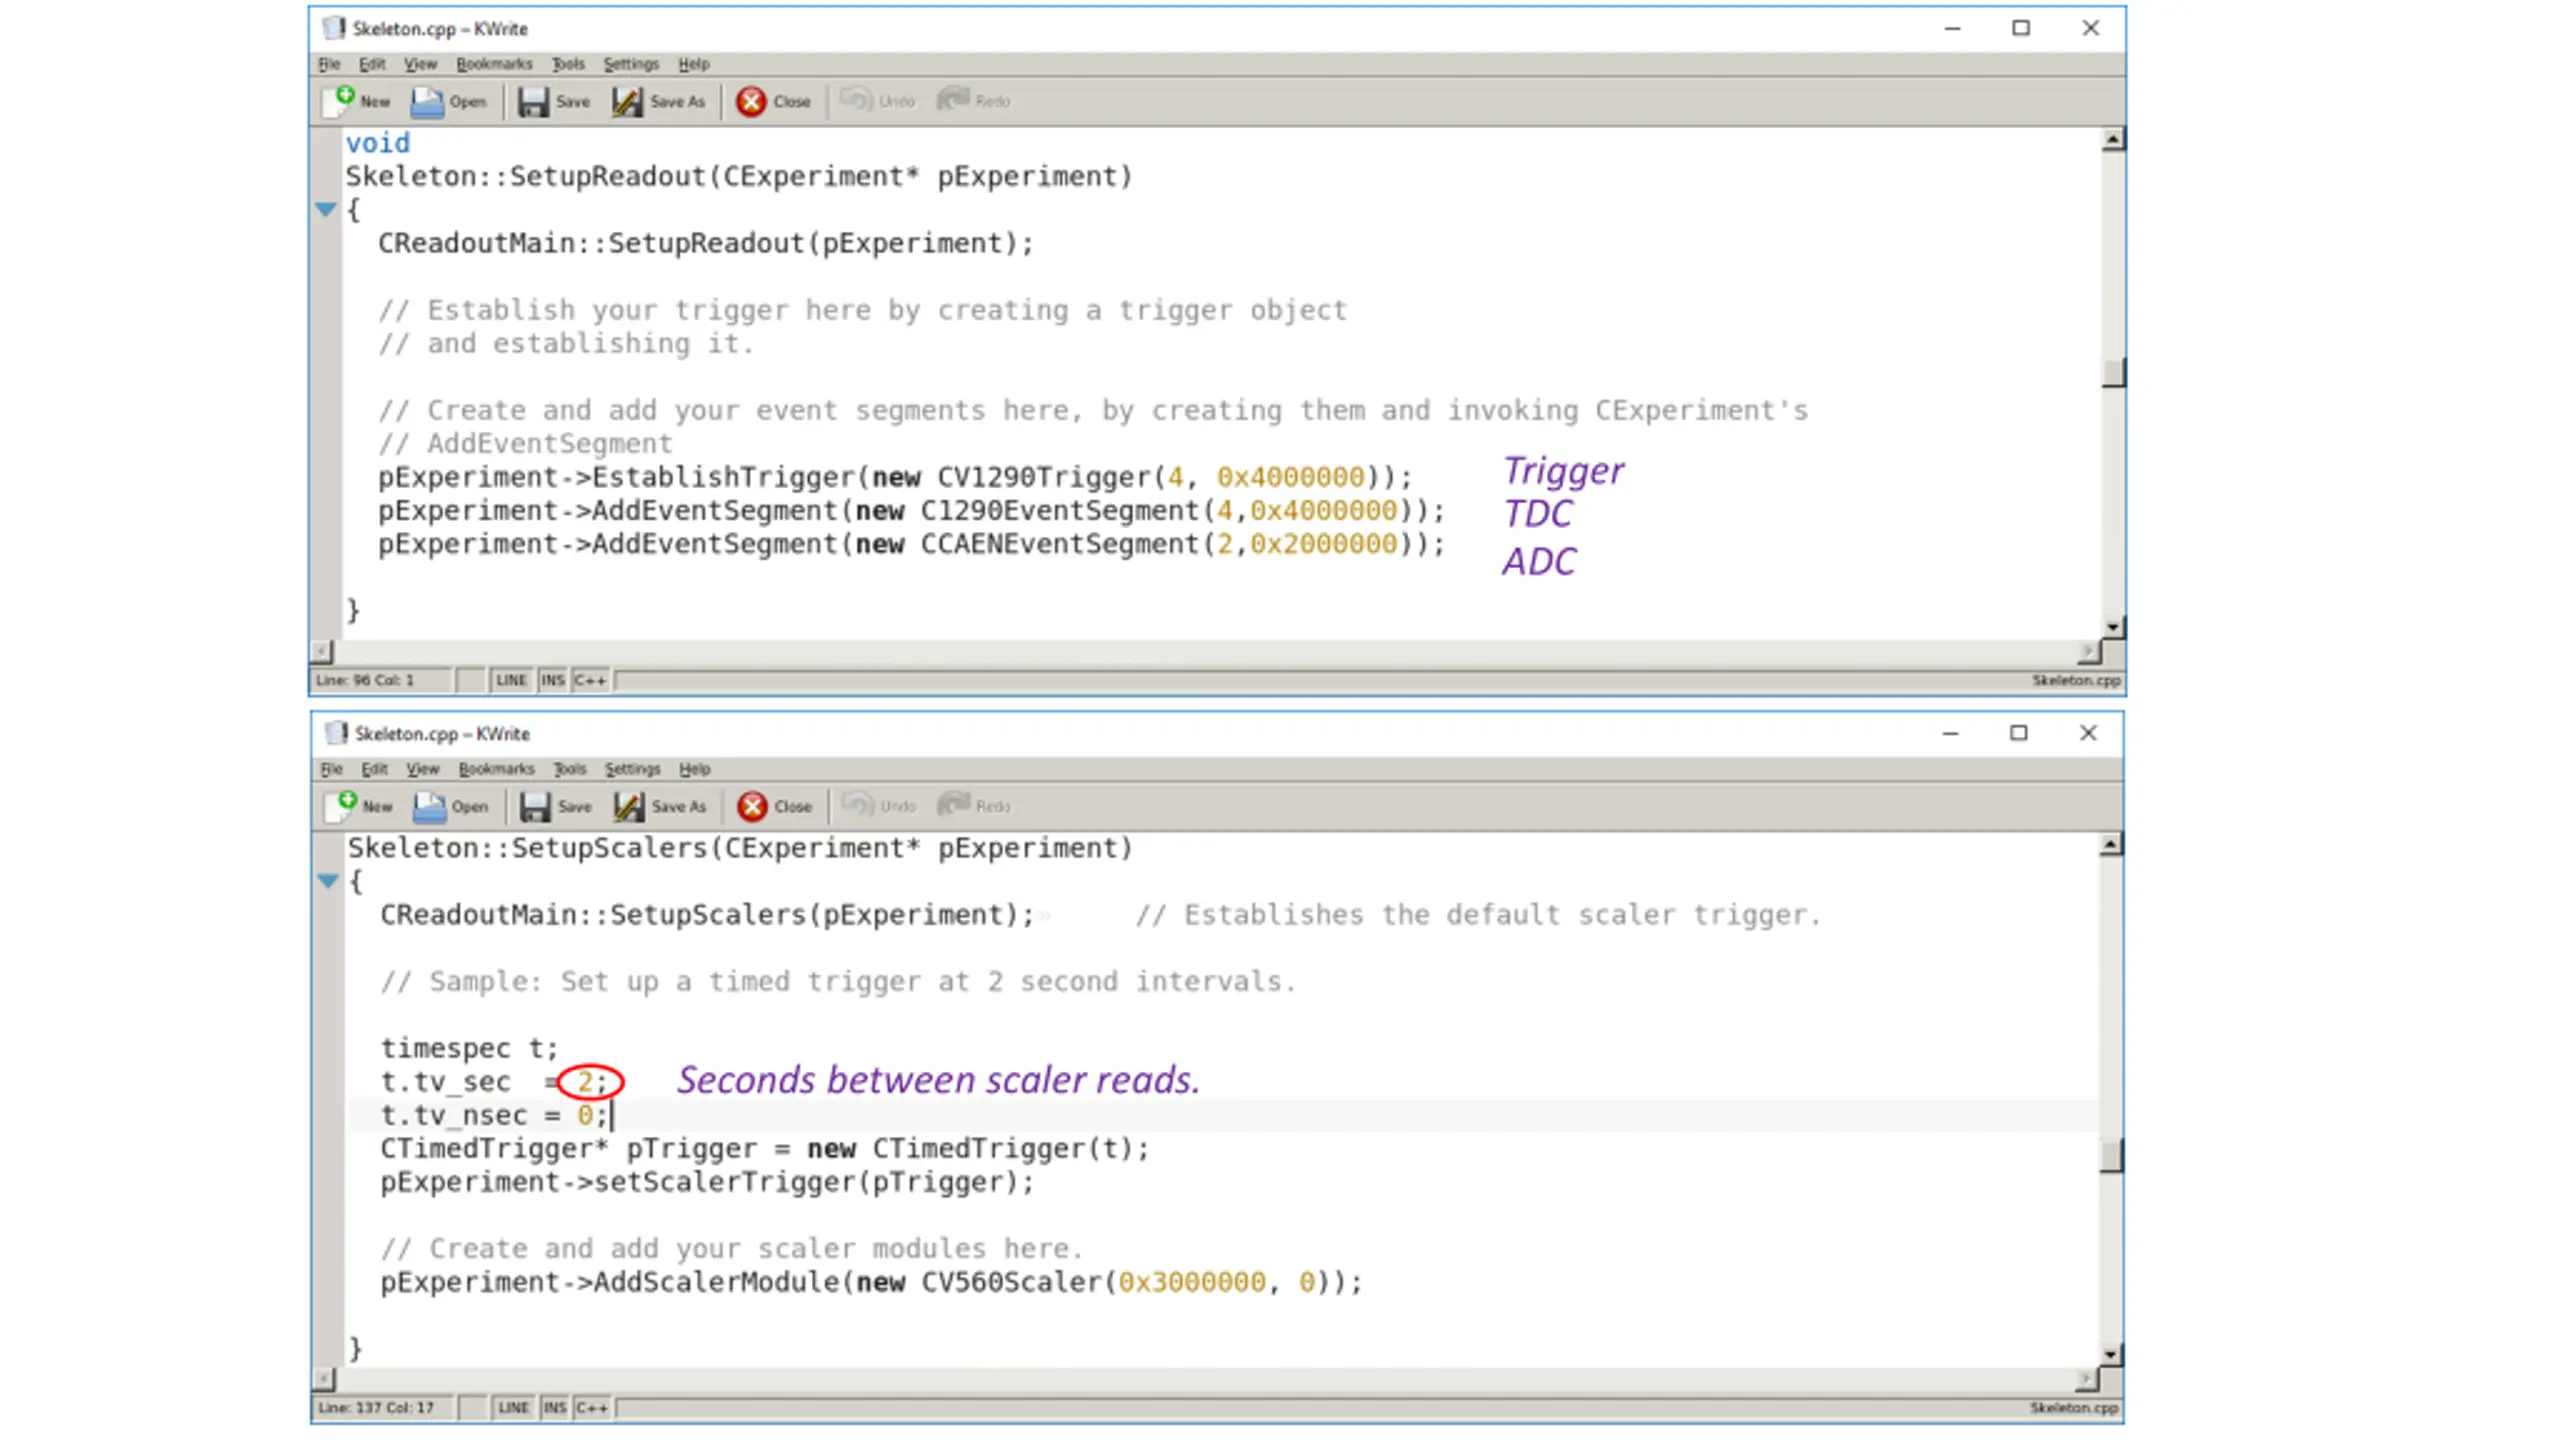
Task: Open Tools menu in bottom window
Action: point(569,769)
